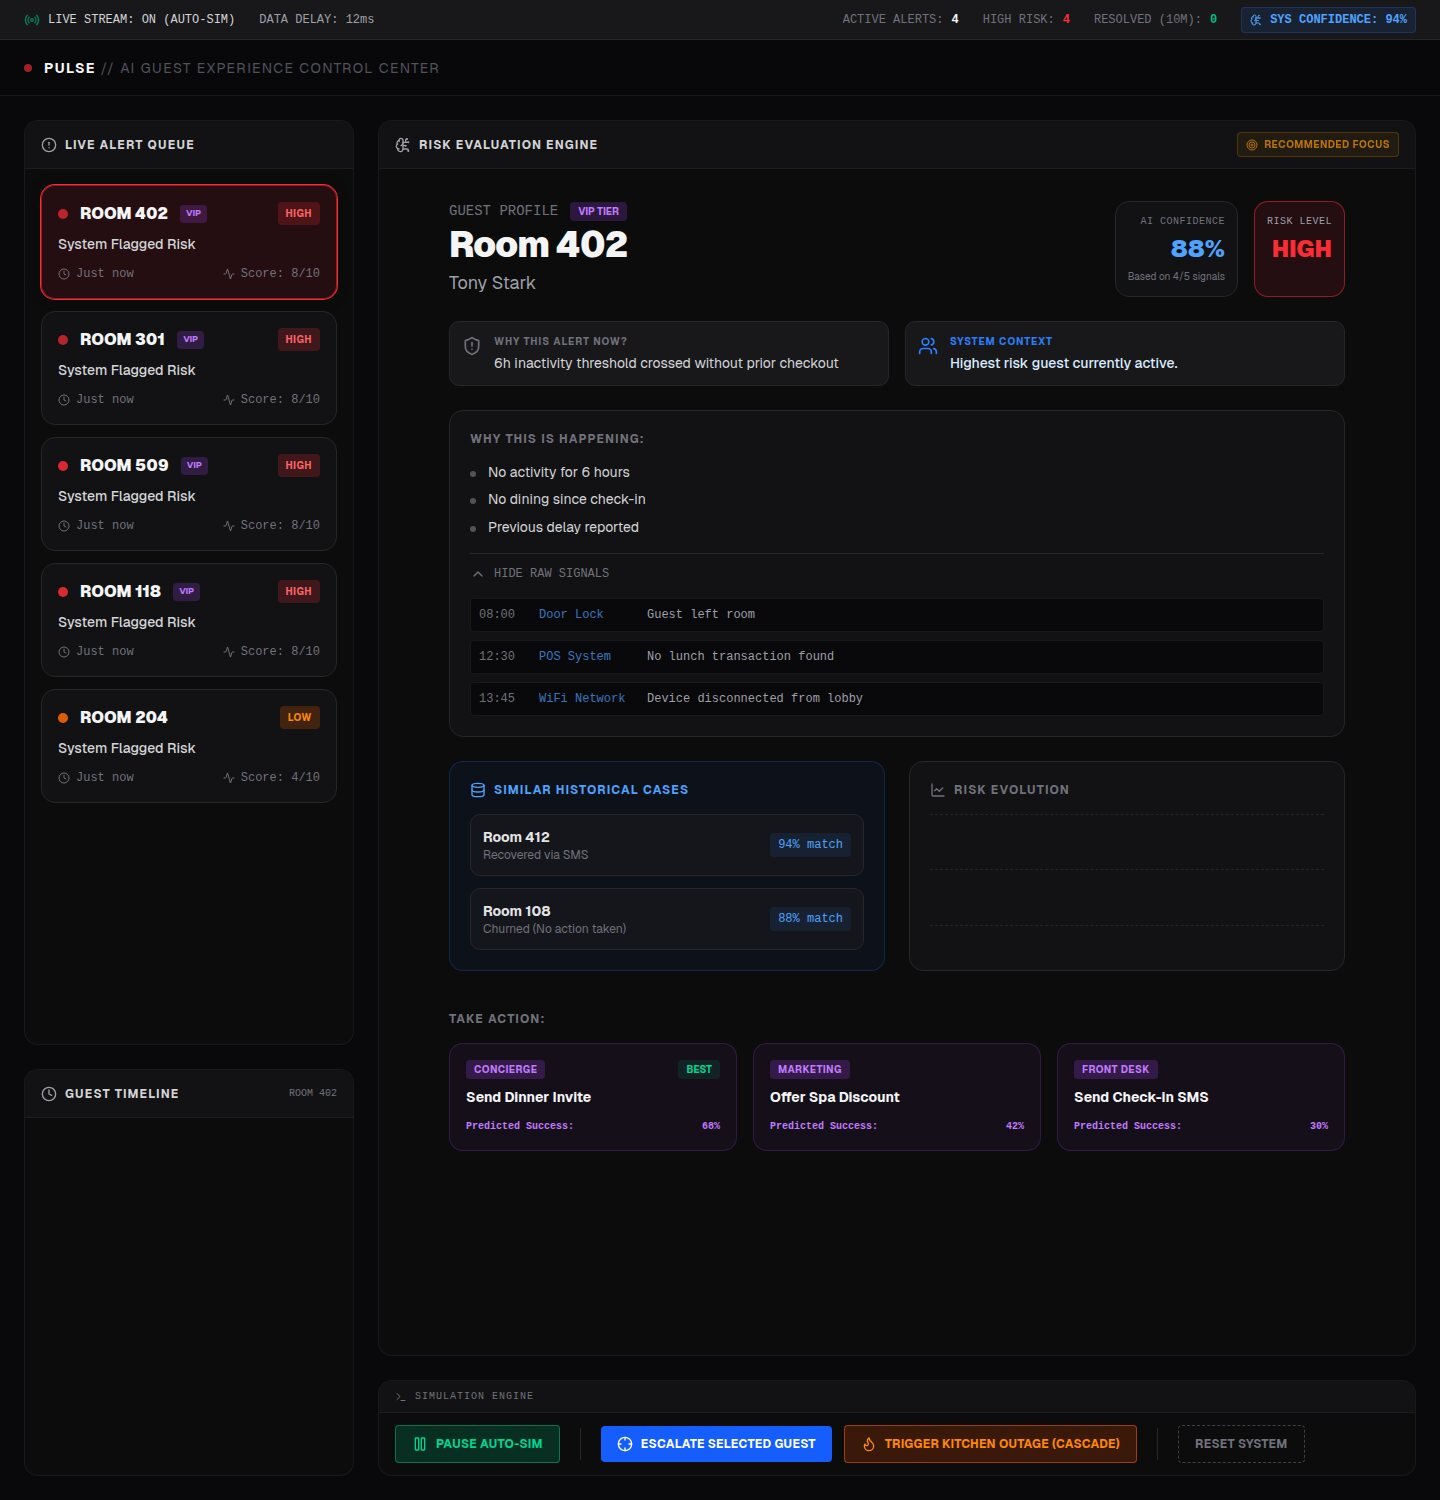Click the alert icon beside LIVE ALERT QUEUE
The width and height of the screenshot is (1440, 1500).
(49, 145)
